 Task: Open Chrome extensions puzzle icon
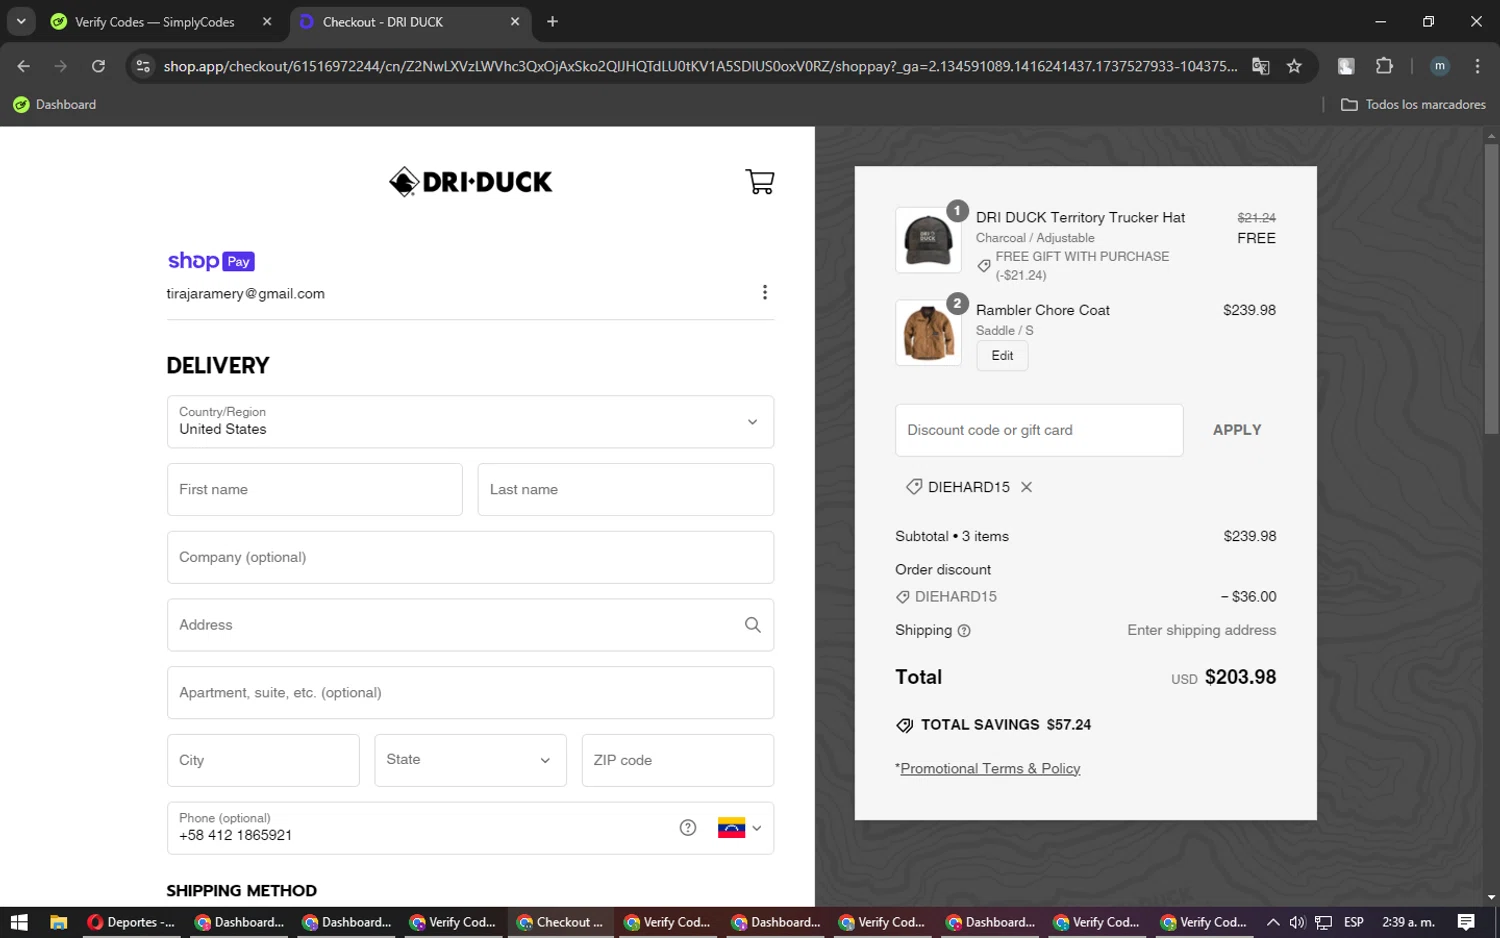[1384, 66]
